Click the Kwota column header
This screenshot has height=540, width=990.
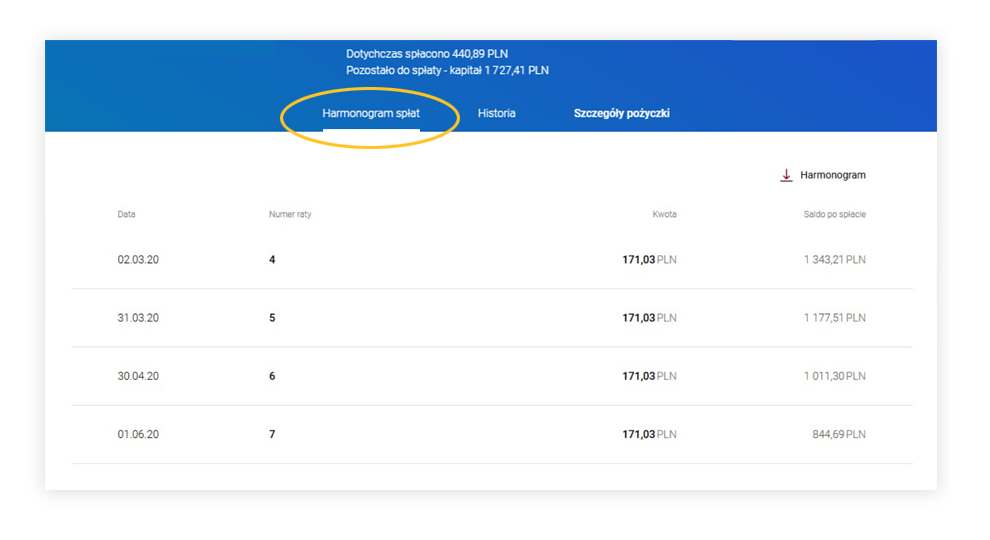click(x=664, y=215)
